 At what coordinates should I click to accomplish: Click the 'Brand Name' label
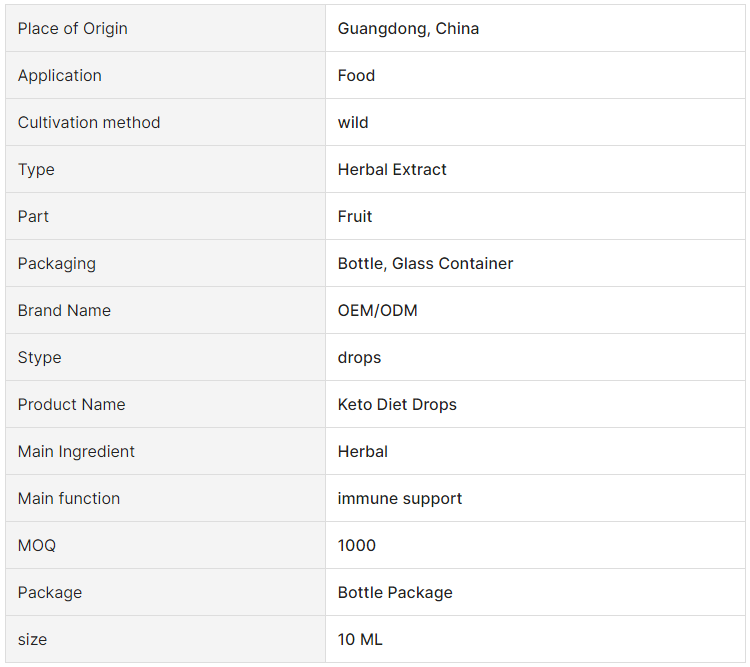(64, 310)
